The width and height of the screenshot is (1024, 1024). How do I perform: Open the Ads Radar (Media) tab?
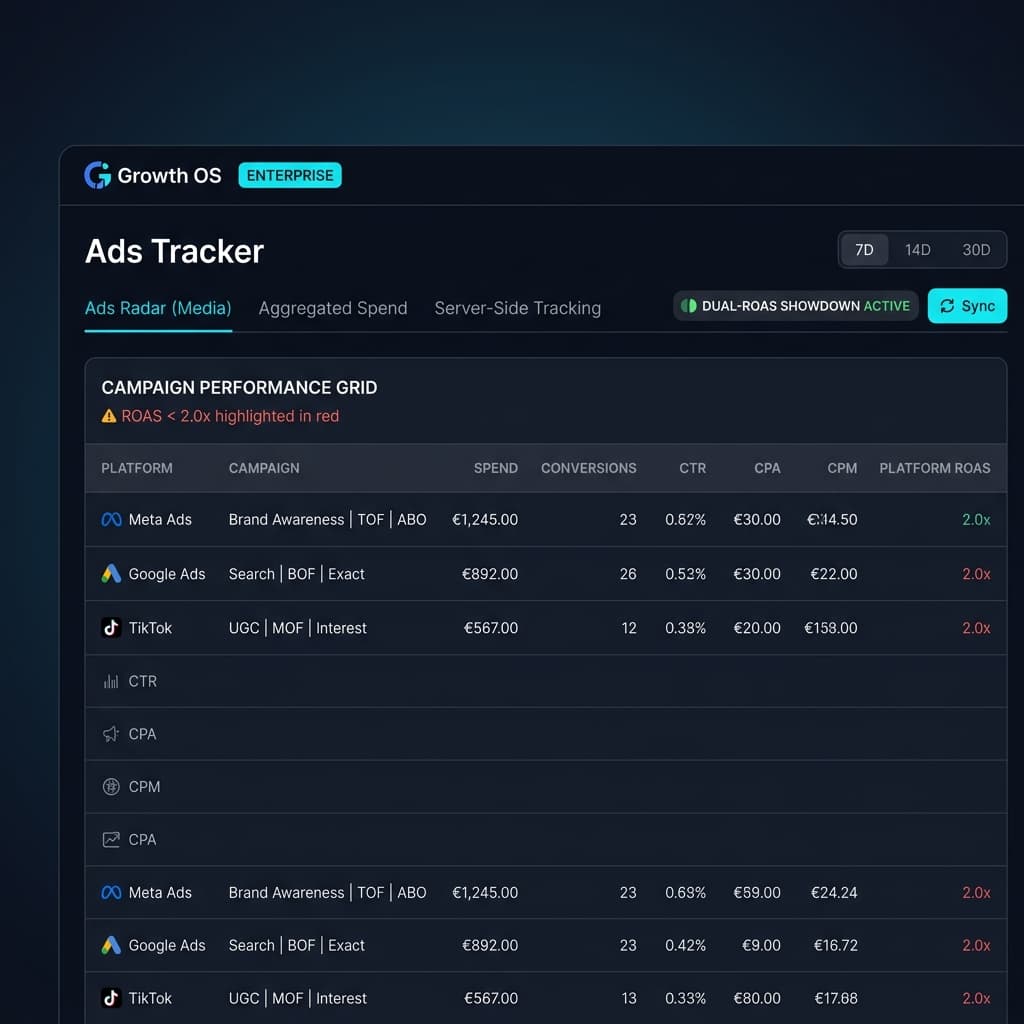click(x=158, y=308)
